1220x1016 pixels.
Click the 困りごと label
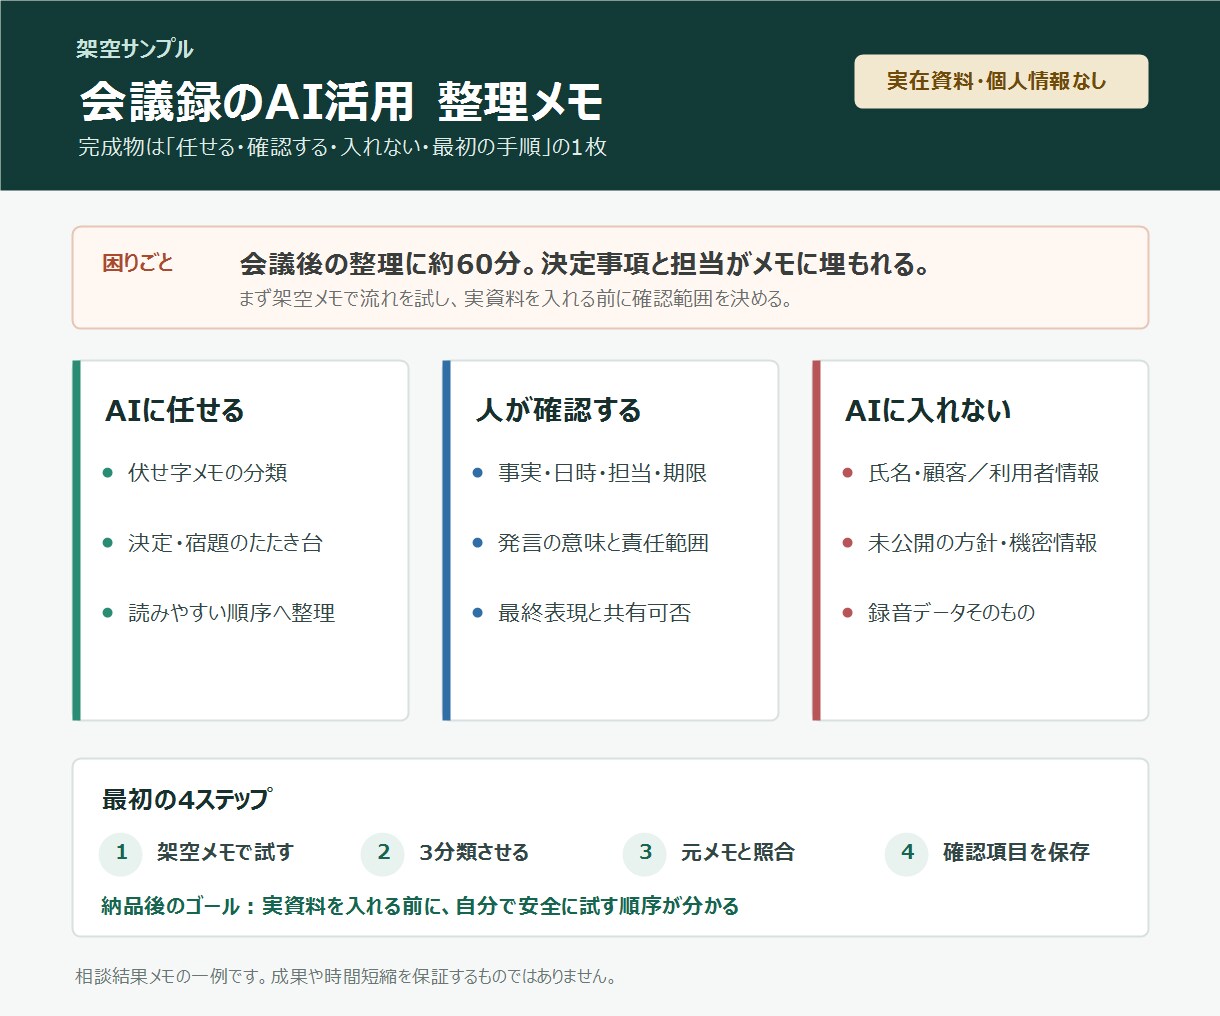pos(138,263)
